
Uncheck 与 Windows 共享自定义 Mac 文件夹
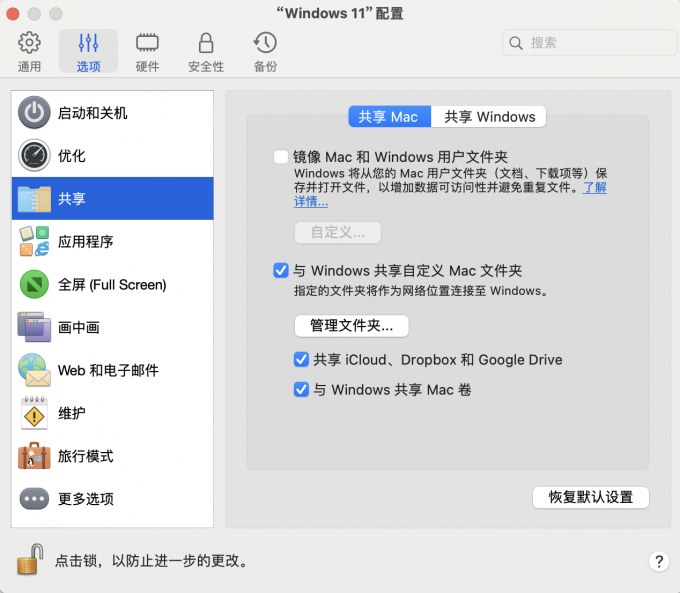[x=281, y=270]
